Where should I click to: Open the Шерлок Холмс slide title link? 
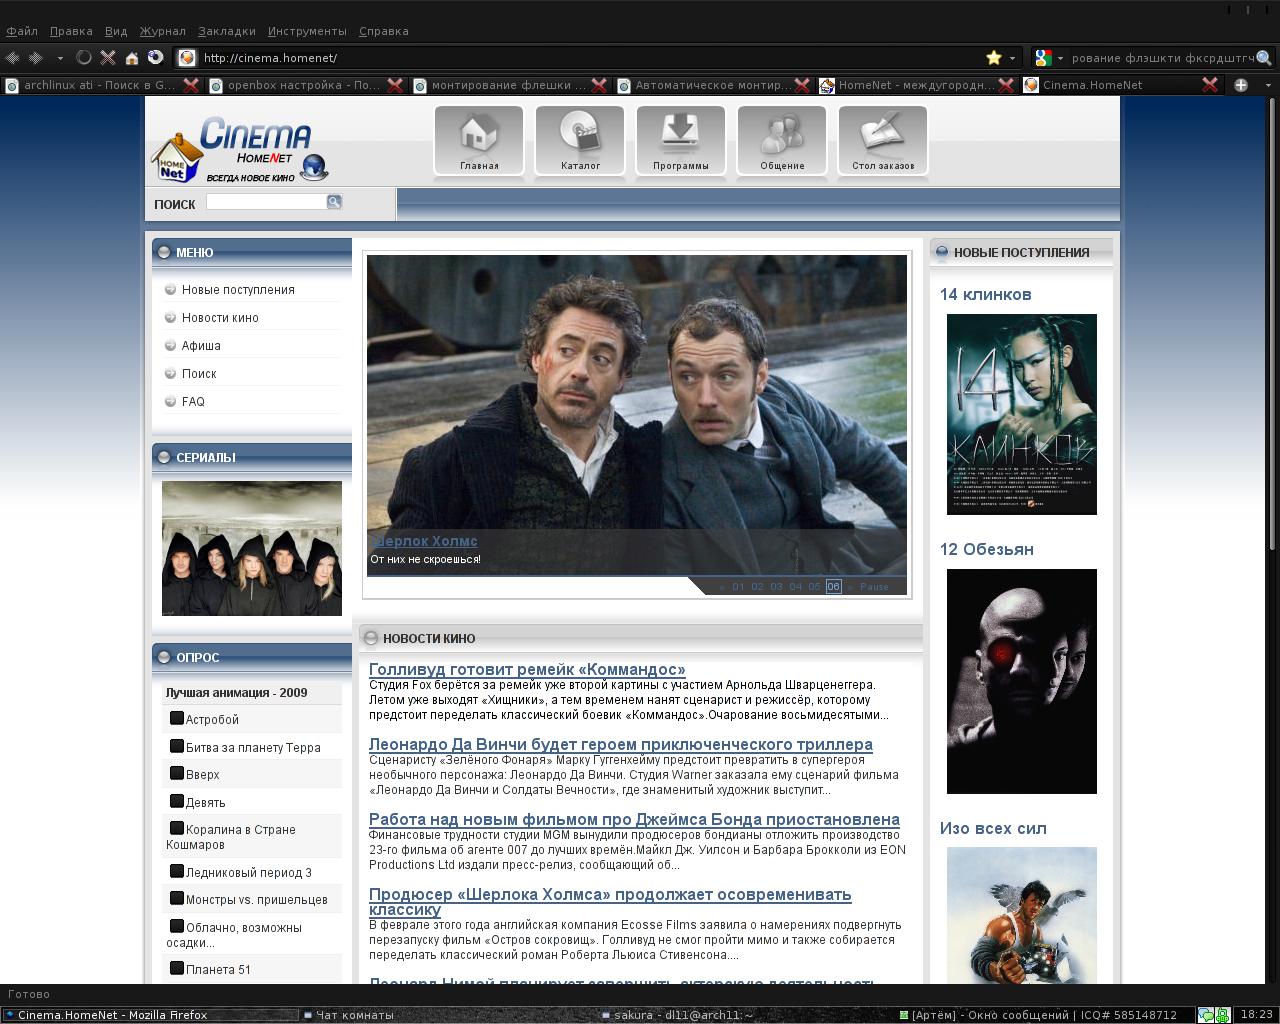tap(424, 541)
